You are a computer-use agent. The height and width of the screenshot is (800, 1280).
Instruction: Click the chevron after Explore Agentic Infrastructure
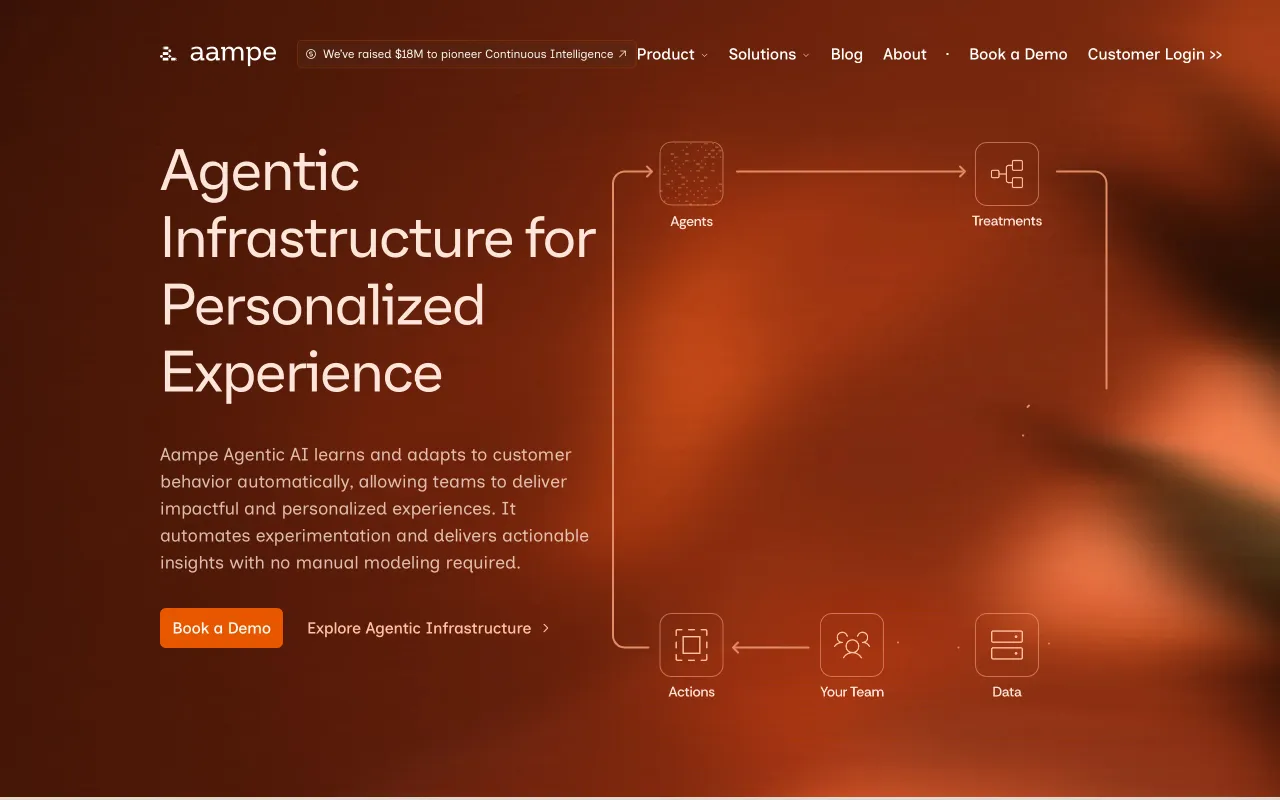tap(545, 628)
